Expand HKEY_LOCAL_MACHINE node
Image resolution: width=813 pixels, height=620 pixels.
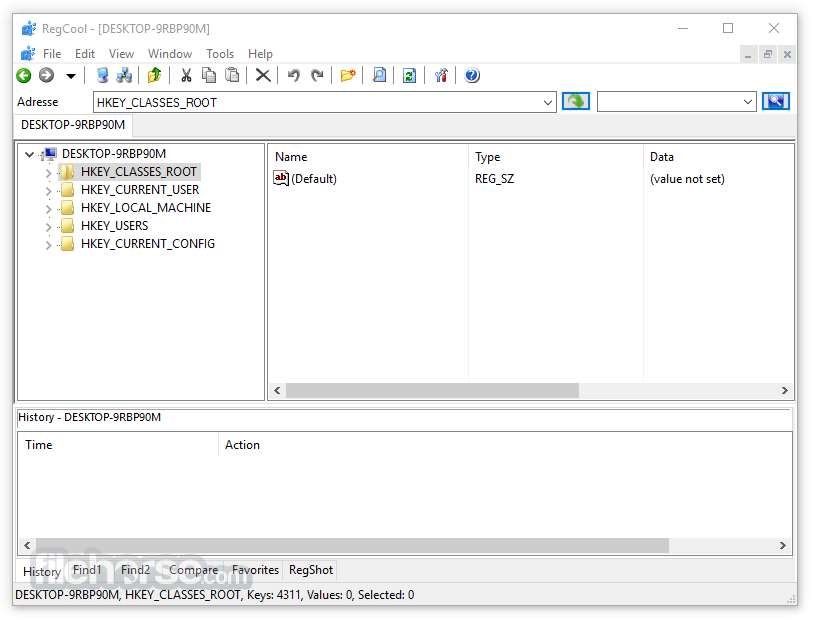tap(48, 209)
